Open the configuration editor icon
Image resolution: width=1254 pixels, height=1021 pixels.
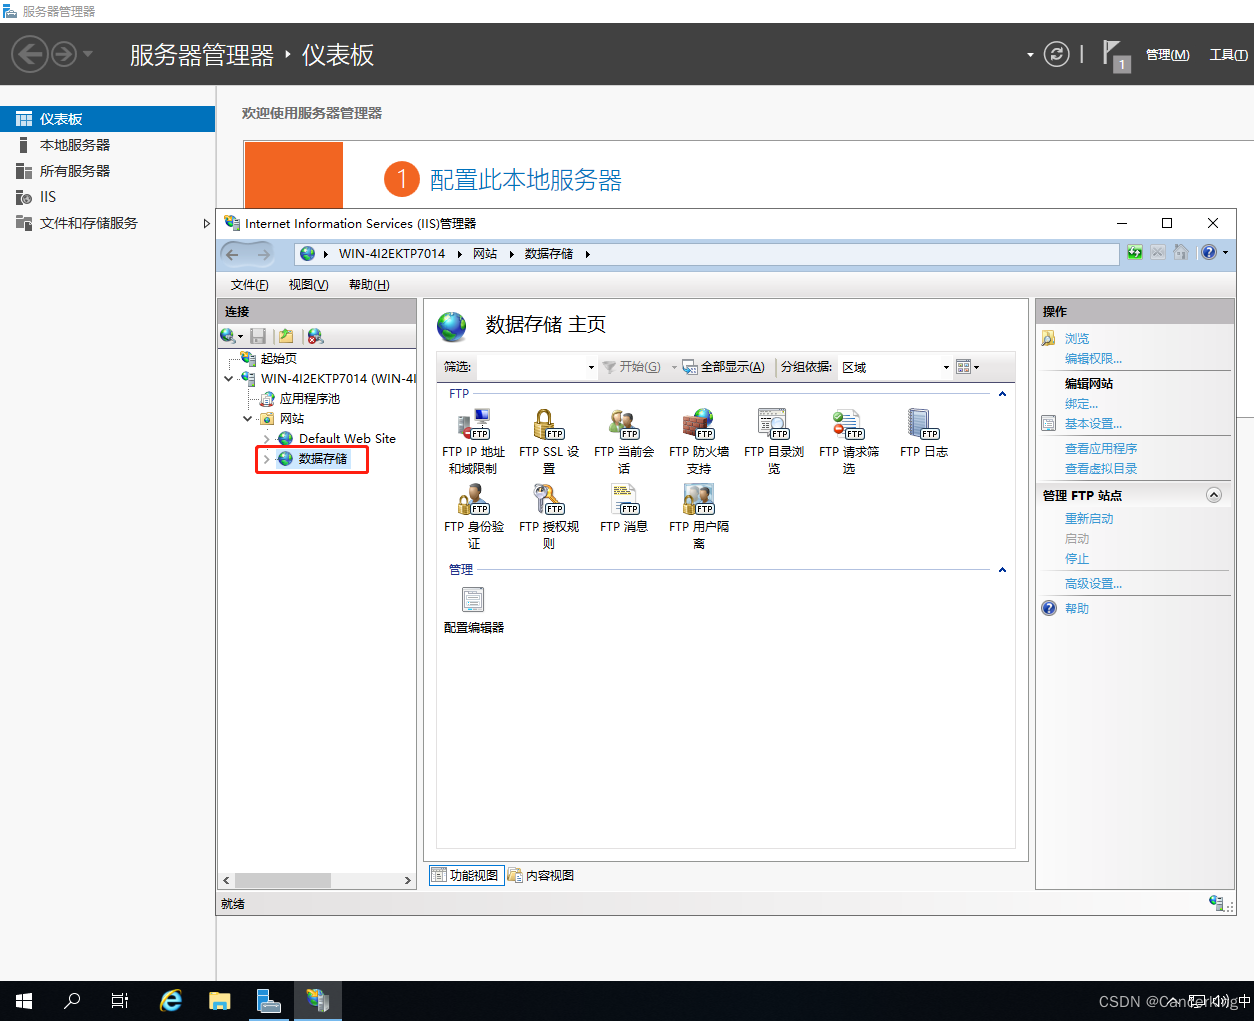473,600
